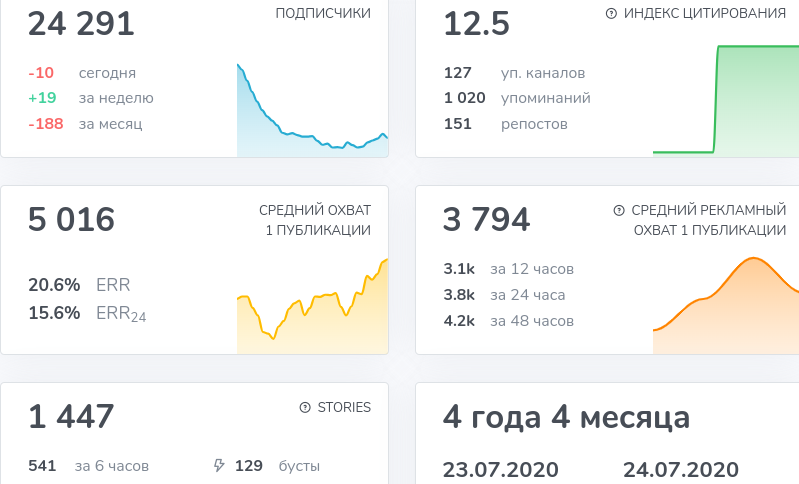Click the +19 за неделю value
The height and width of the screenshot is (484, 799).
pos(91,98)
